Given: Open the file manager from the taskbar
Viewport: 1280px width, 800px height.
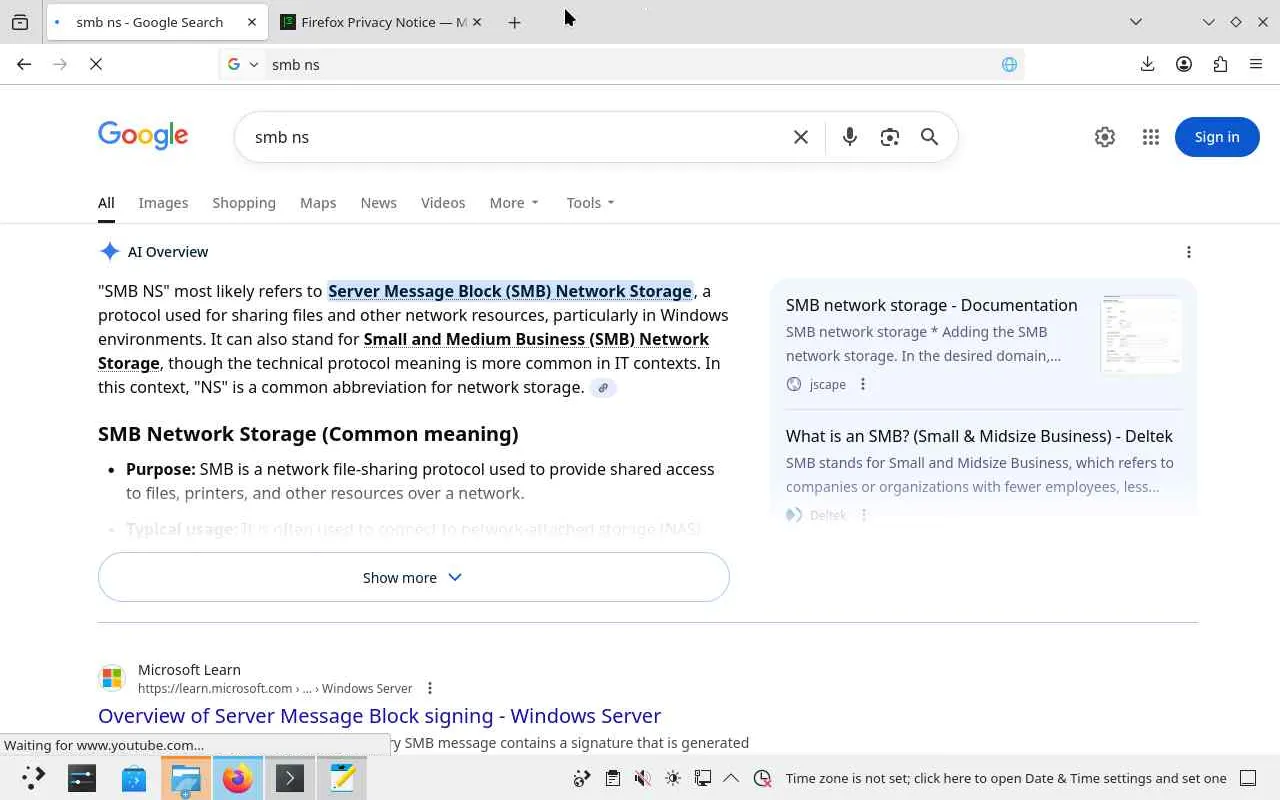Looking at the screenshot, I should (186, 778).
